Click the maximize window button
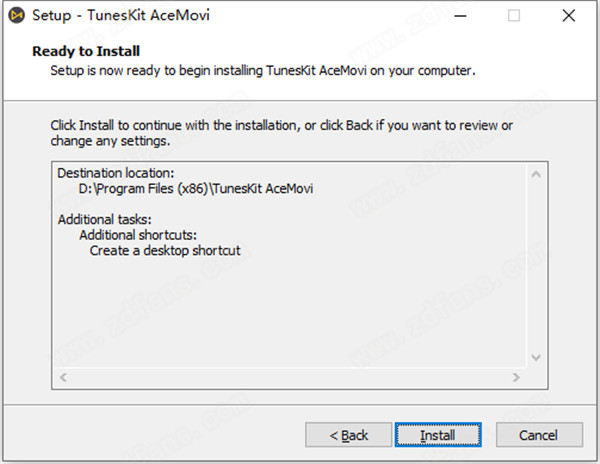Viewport: 600px width, 464px height. (x=514, y=16)
